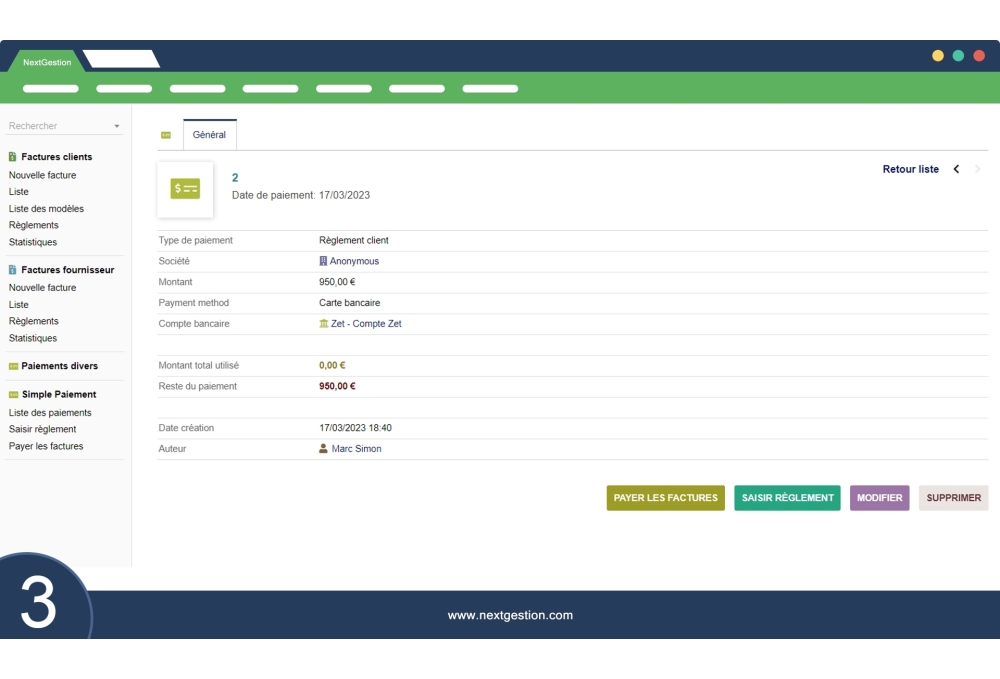This screenshot has width=1000, height=679.
Task: Click the bank icon next to Zet account
Action: click(x=324, y=324)
